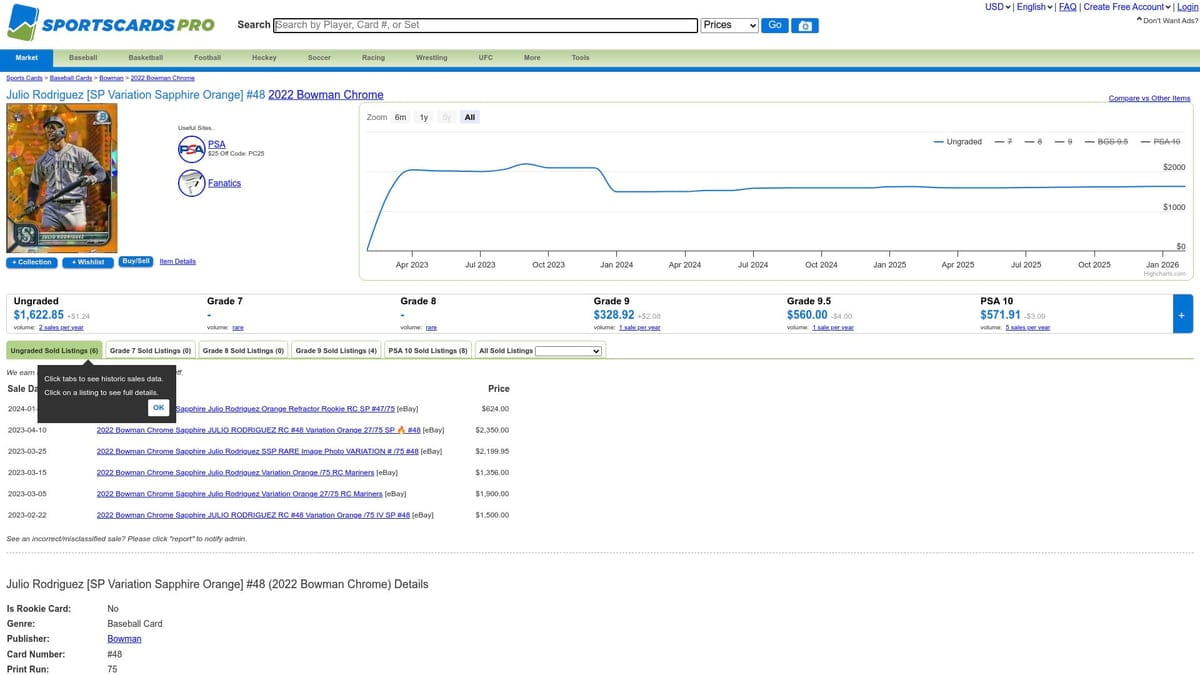Open camera photo search icon
This screenshot has width=1200, height=675.
tap(805, 25)
